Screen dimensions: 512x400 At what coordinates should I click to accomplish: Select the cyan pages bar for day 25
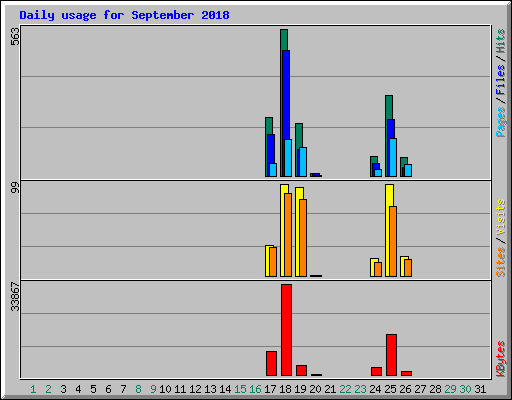pyautogui.click(x=393, y=157)
